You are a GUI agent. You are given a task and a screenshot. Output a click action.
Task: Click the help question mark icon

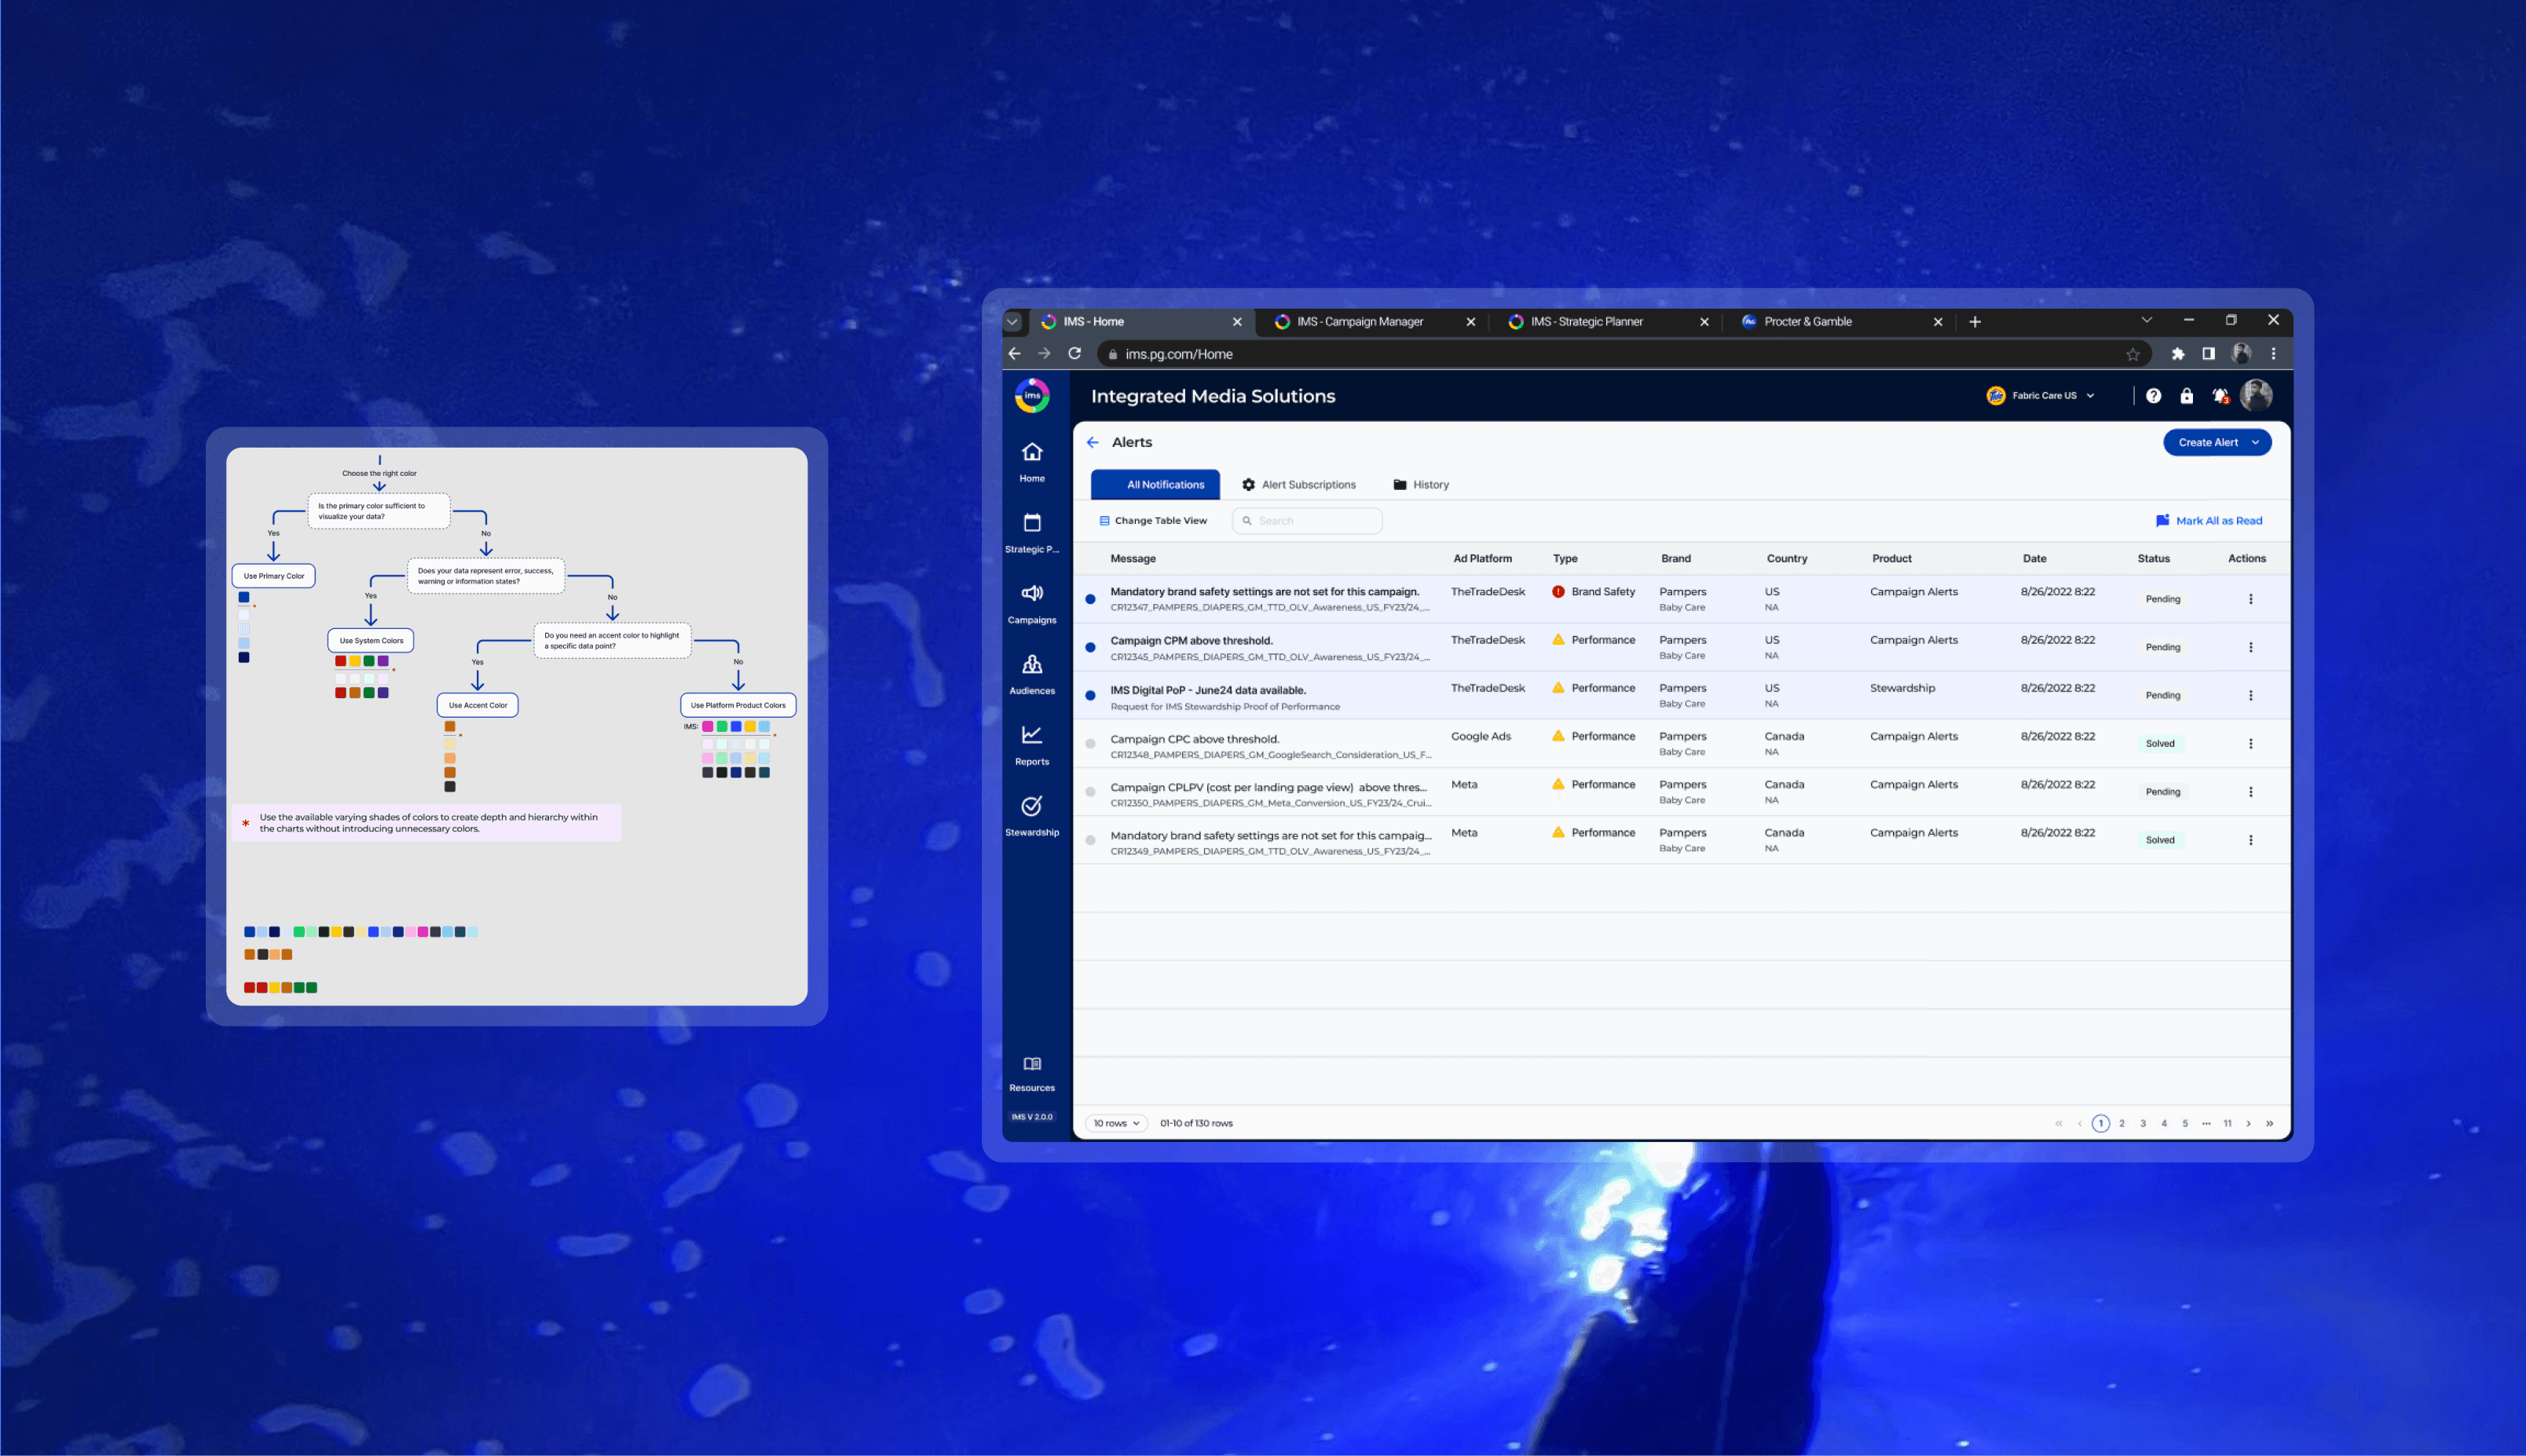coord(2153,396)
